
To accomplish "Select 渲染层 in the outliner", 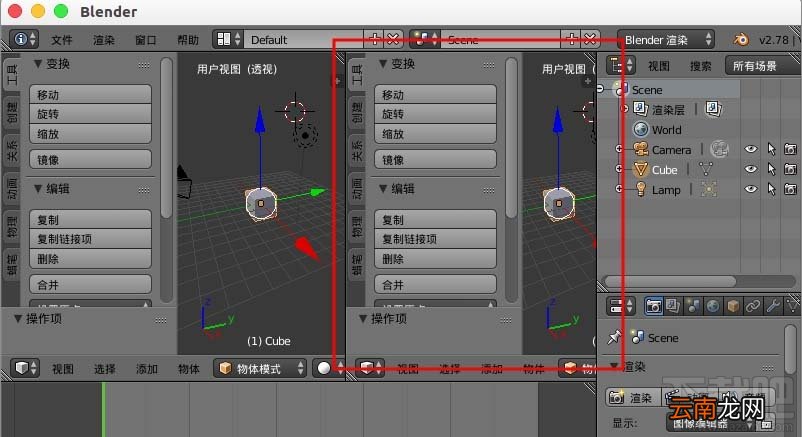I will [x=668, y=110].
